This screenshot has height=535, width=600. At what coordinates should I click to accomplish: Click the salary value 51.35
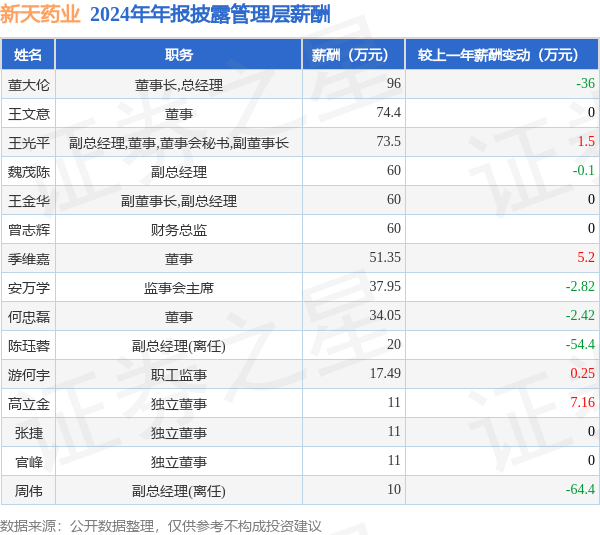click(x=385, y=258)
